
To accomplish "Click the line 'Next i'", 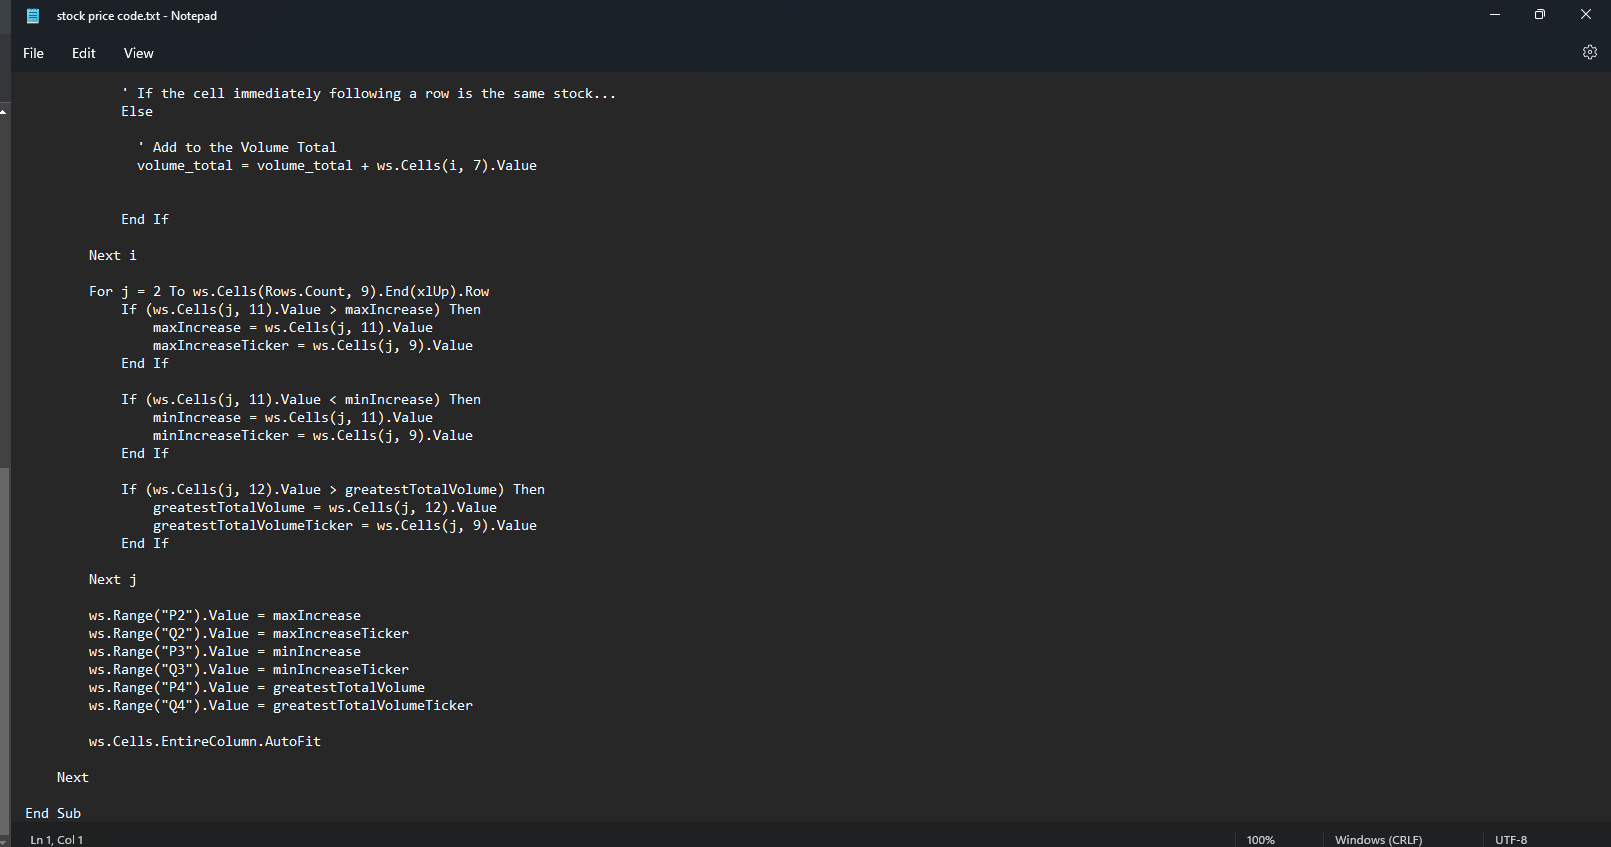I will (x=113, y=255).
